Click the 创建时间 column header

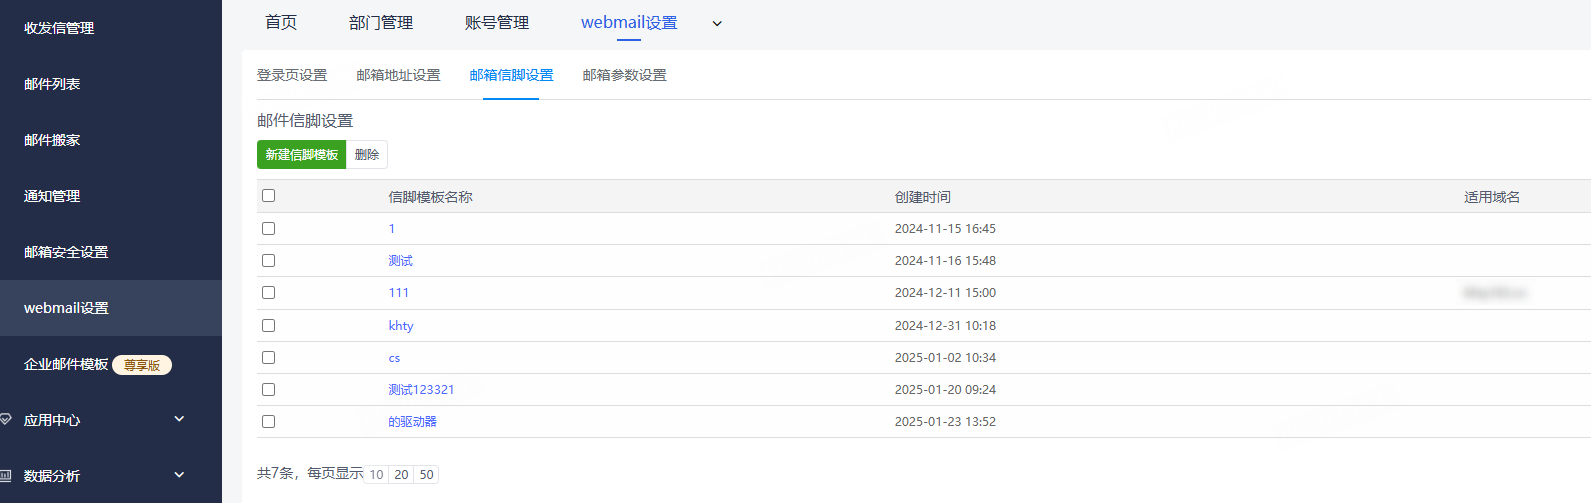923,197
